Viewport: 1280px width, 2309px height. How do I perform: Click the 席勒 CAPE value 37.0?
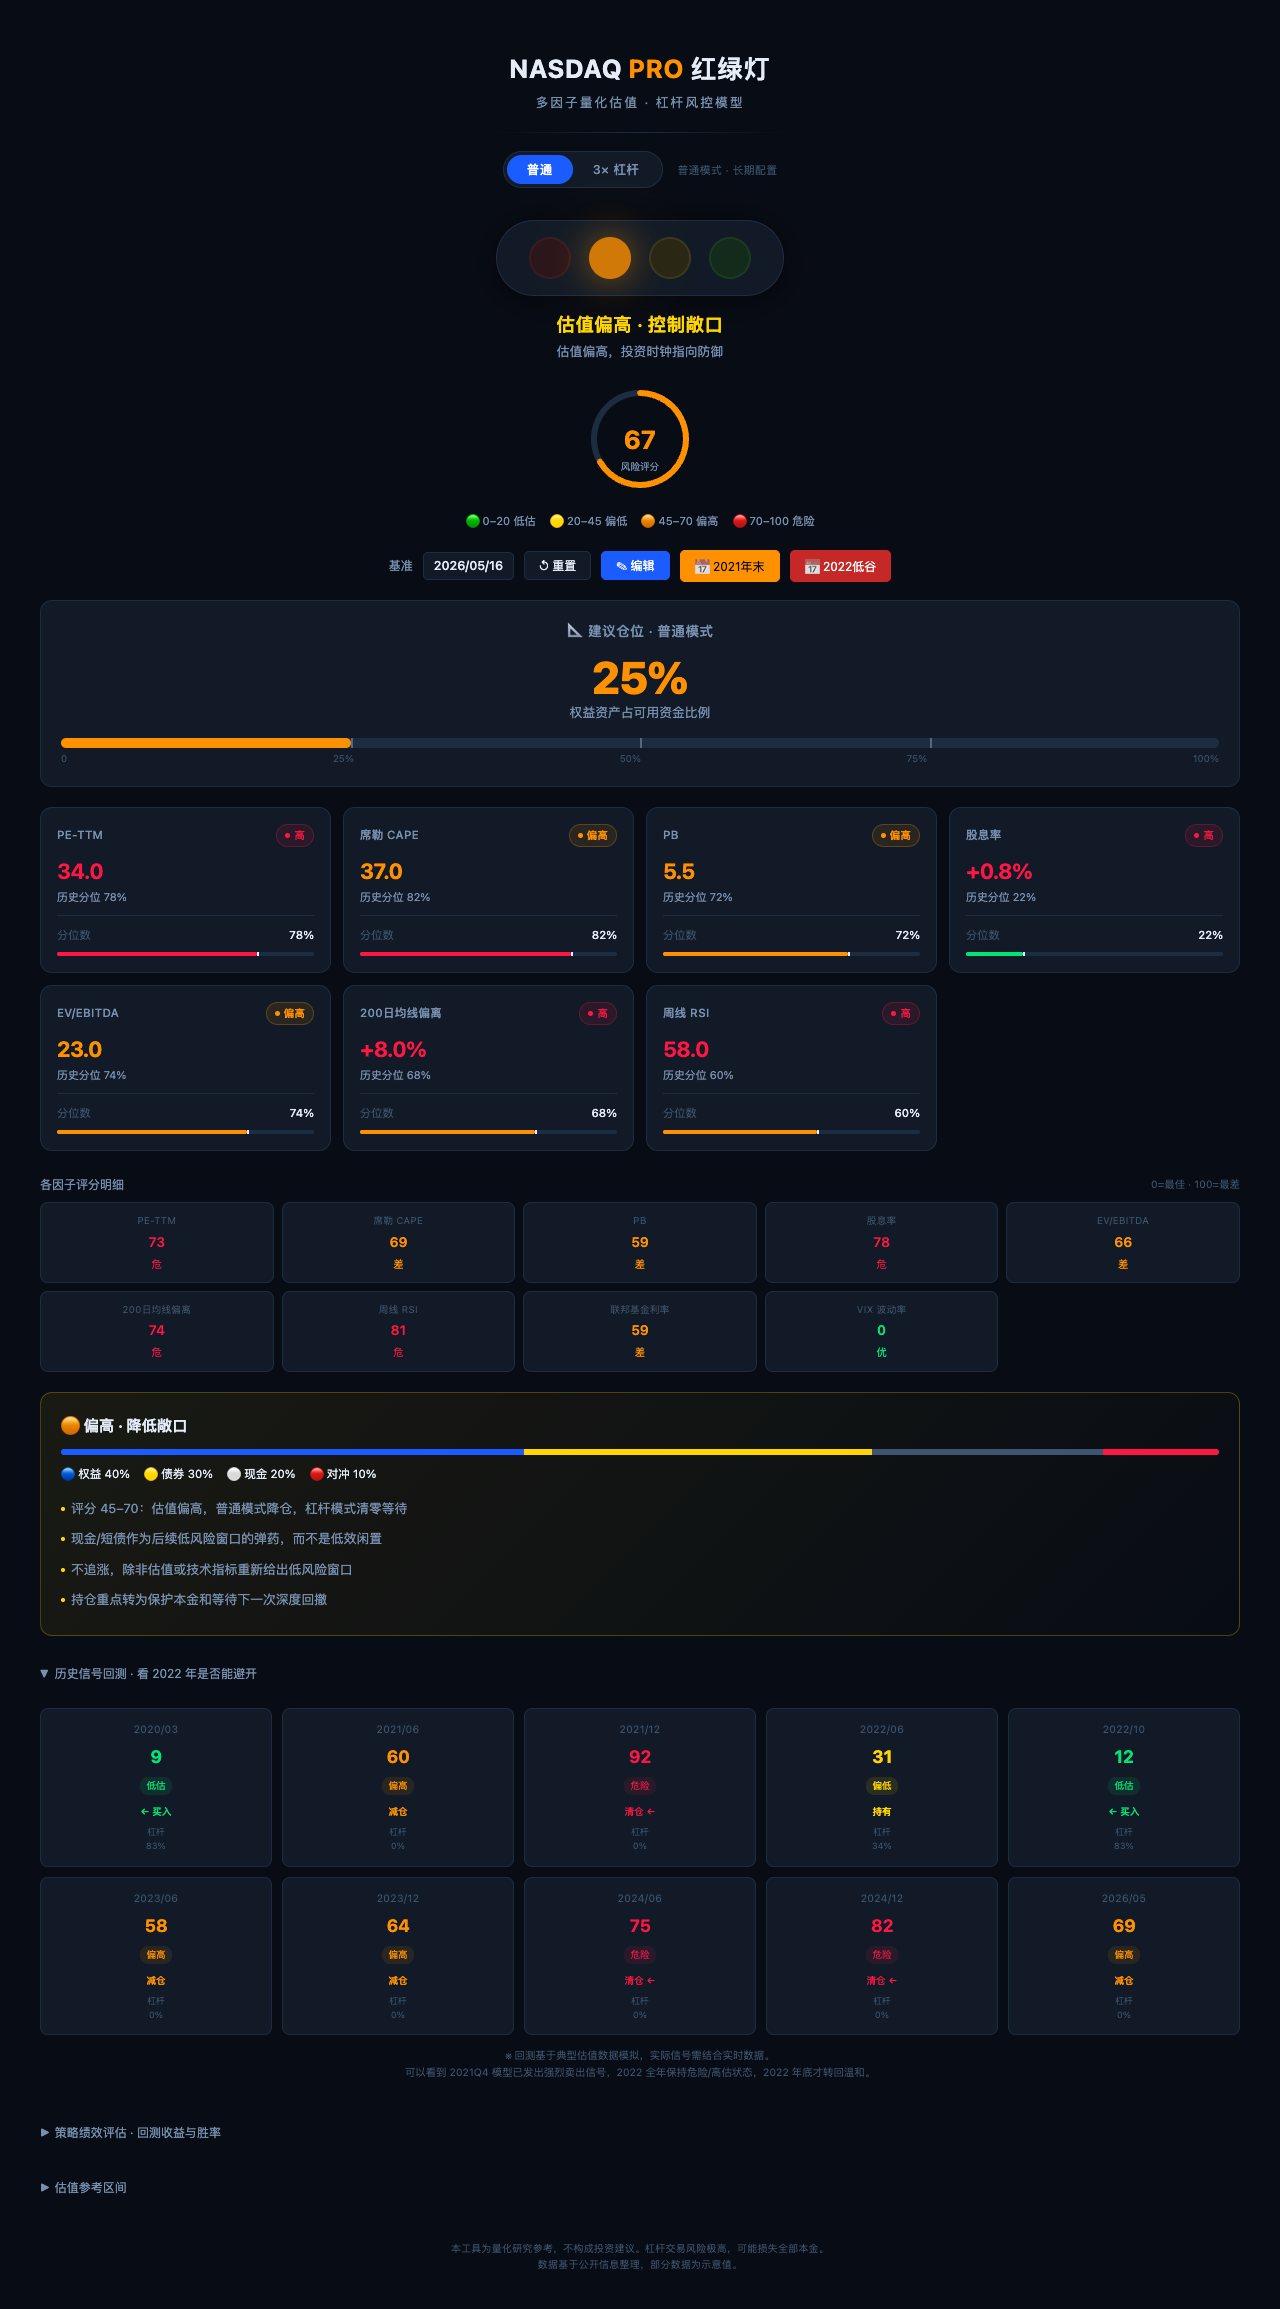tap(381, 872)
